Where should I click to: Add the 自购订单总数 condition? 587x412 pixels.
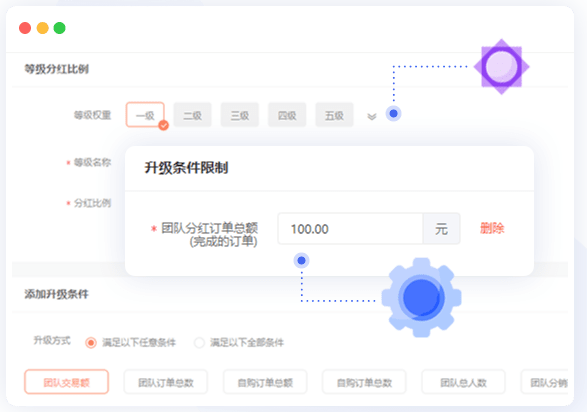tap(364, 382)
